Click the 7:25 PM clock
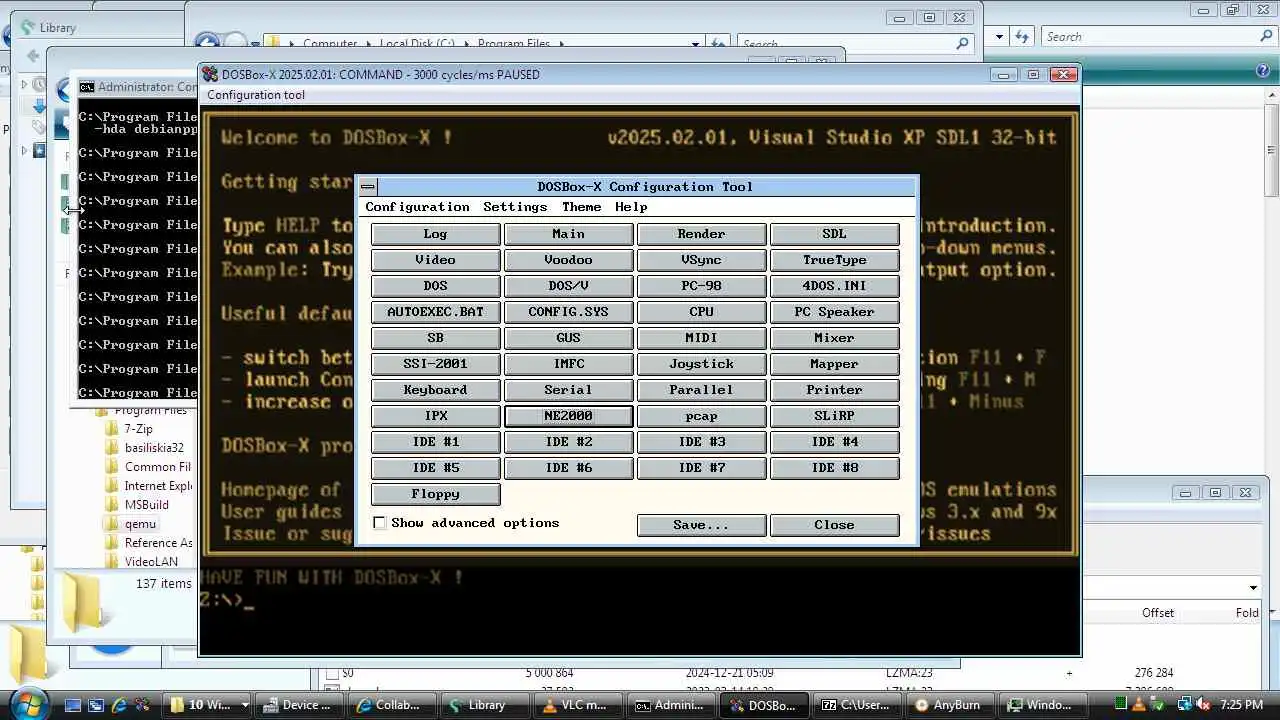1280x720 pixels. click(x=1239, y=705)
